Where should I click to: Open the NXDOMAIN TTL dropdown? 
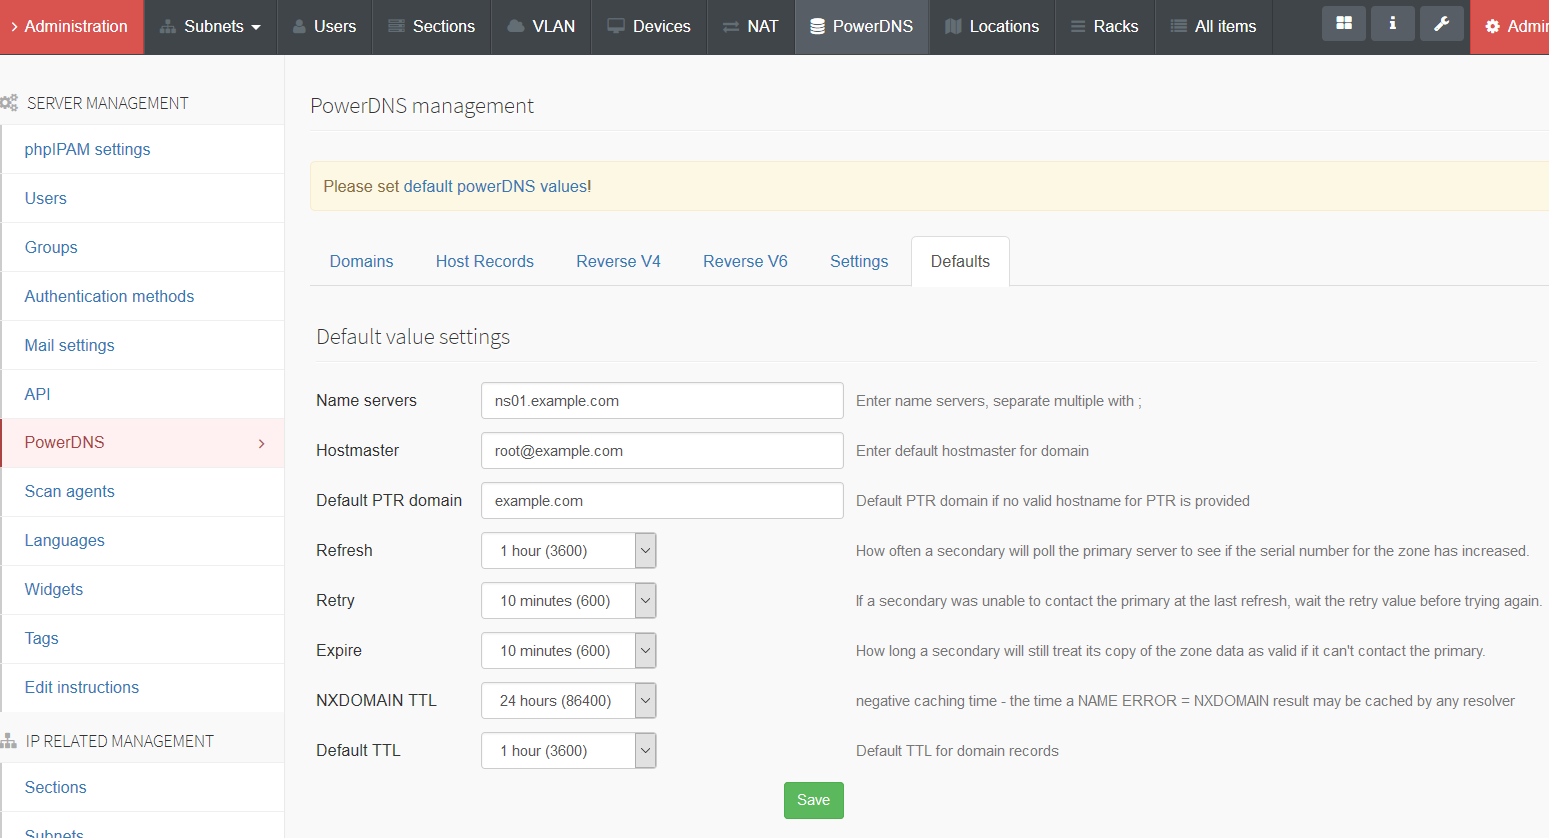[x=568, y=701]
